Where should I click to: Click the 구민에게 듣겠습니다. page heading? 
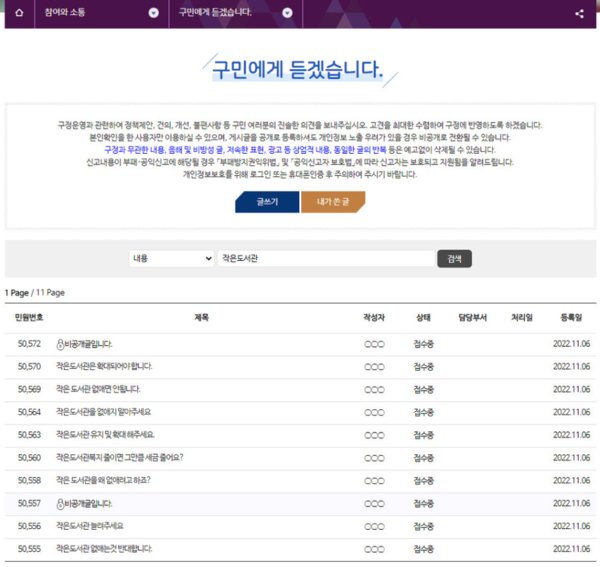(x=297, y=69)
